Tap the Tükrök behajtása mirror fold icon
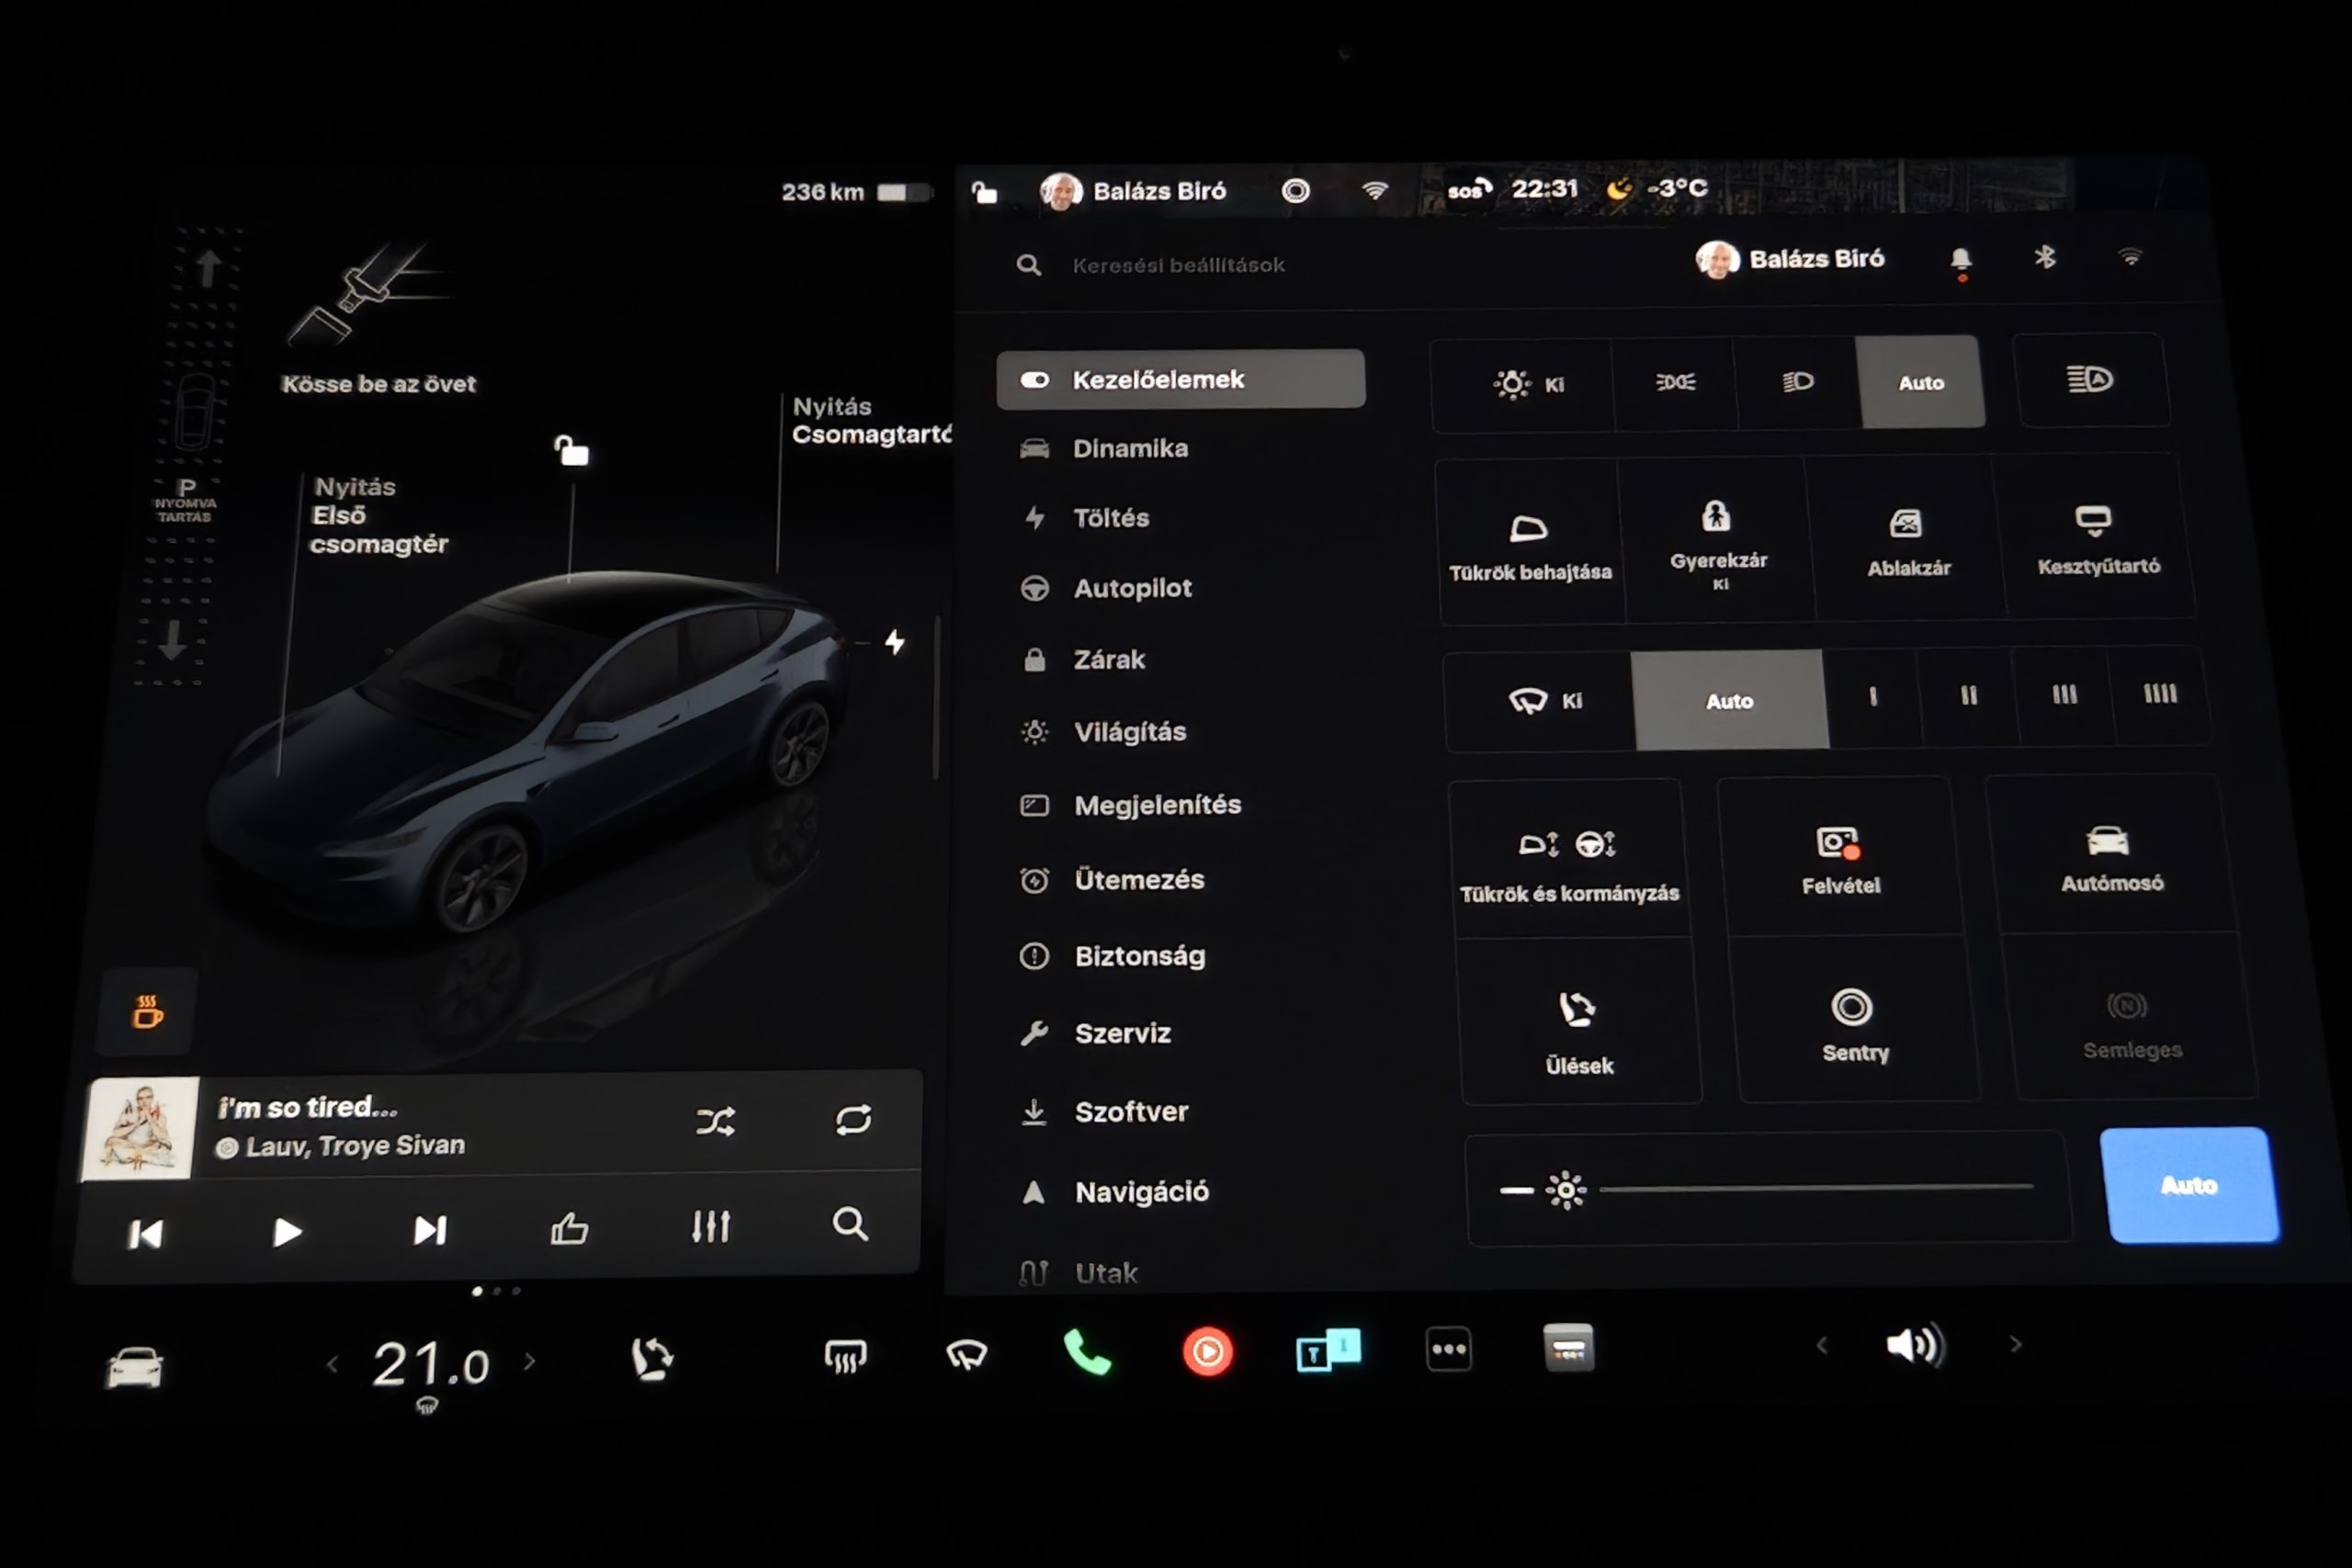This screenshot has width=2352, height=1568. tap(1528, 529)
